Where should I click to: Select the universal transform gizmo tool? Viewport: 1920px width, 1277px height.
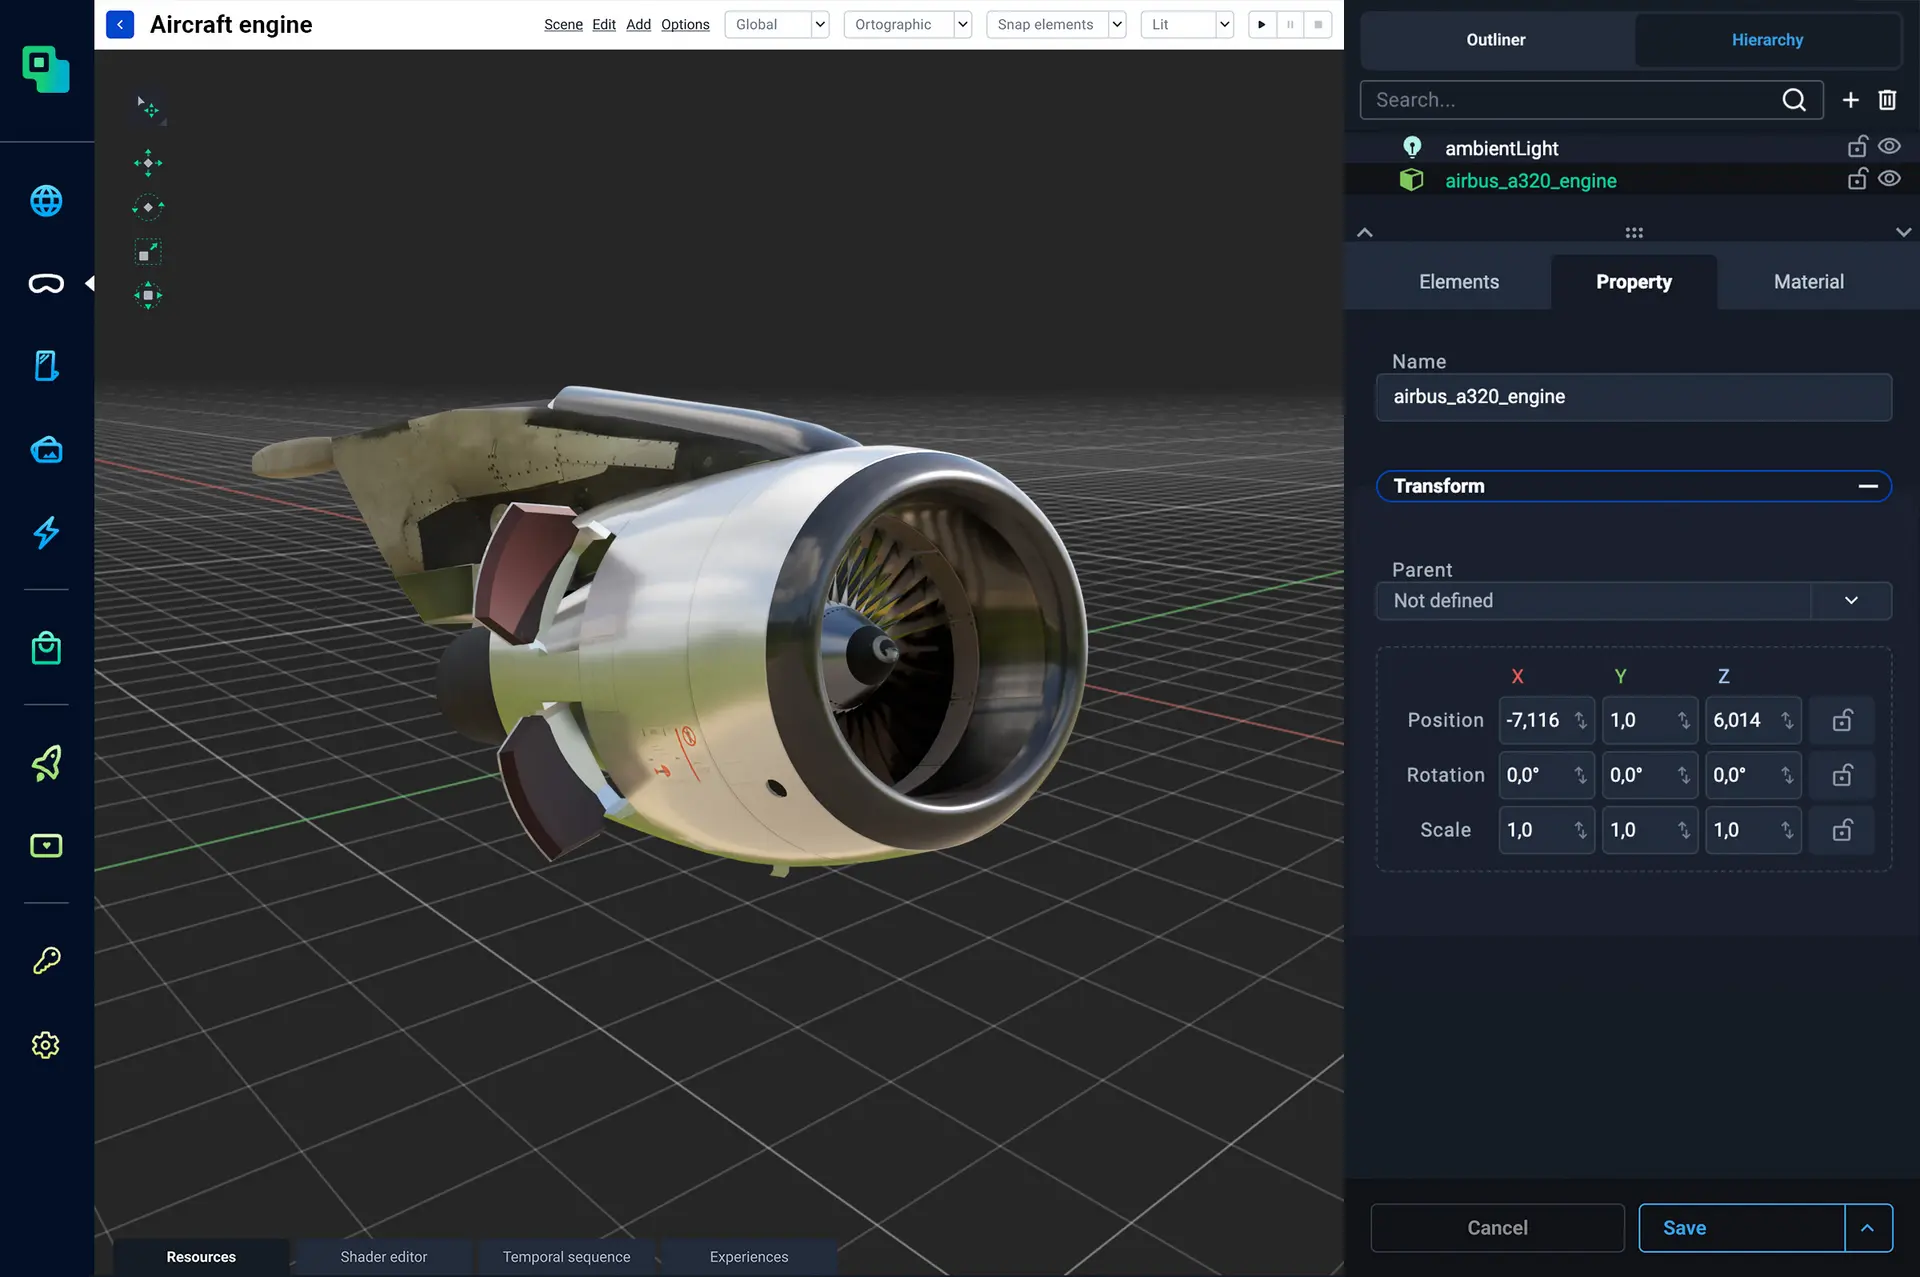tap(147, 295)
